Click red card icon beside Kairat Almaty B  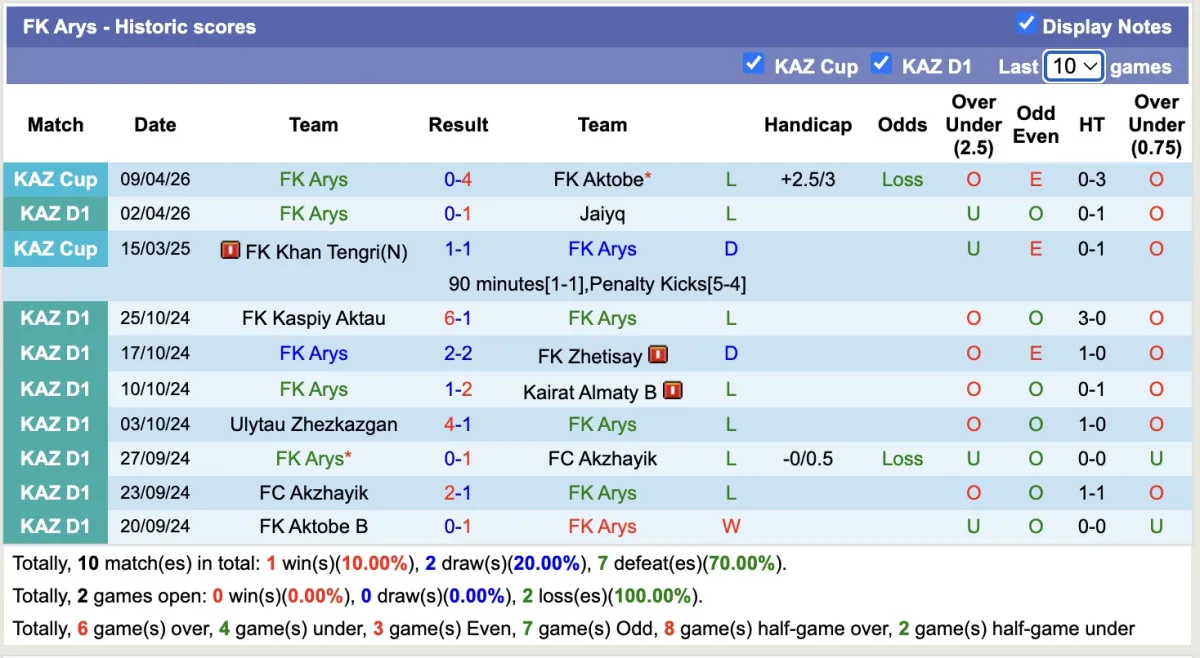pos(673,390)
